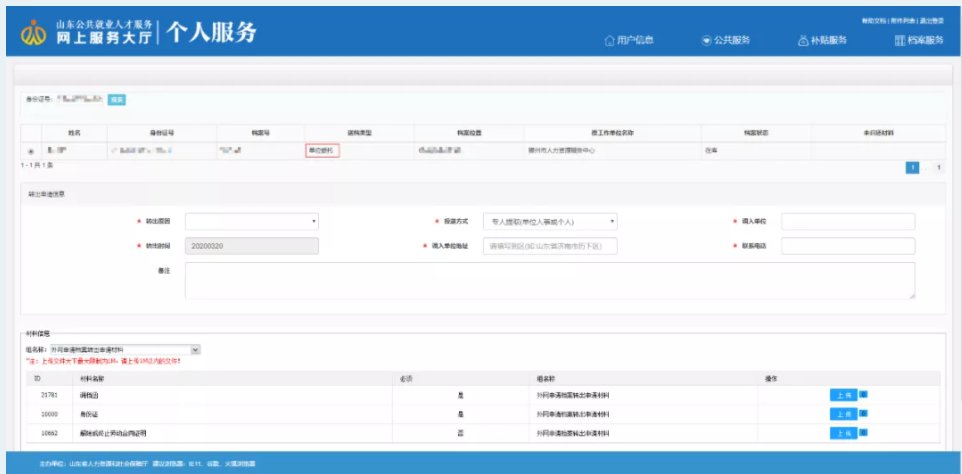This screenshot has width=962, height=474.
Task: Click the blue search button beside 身份证号
Action: (117, 99)
